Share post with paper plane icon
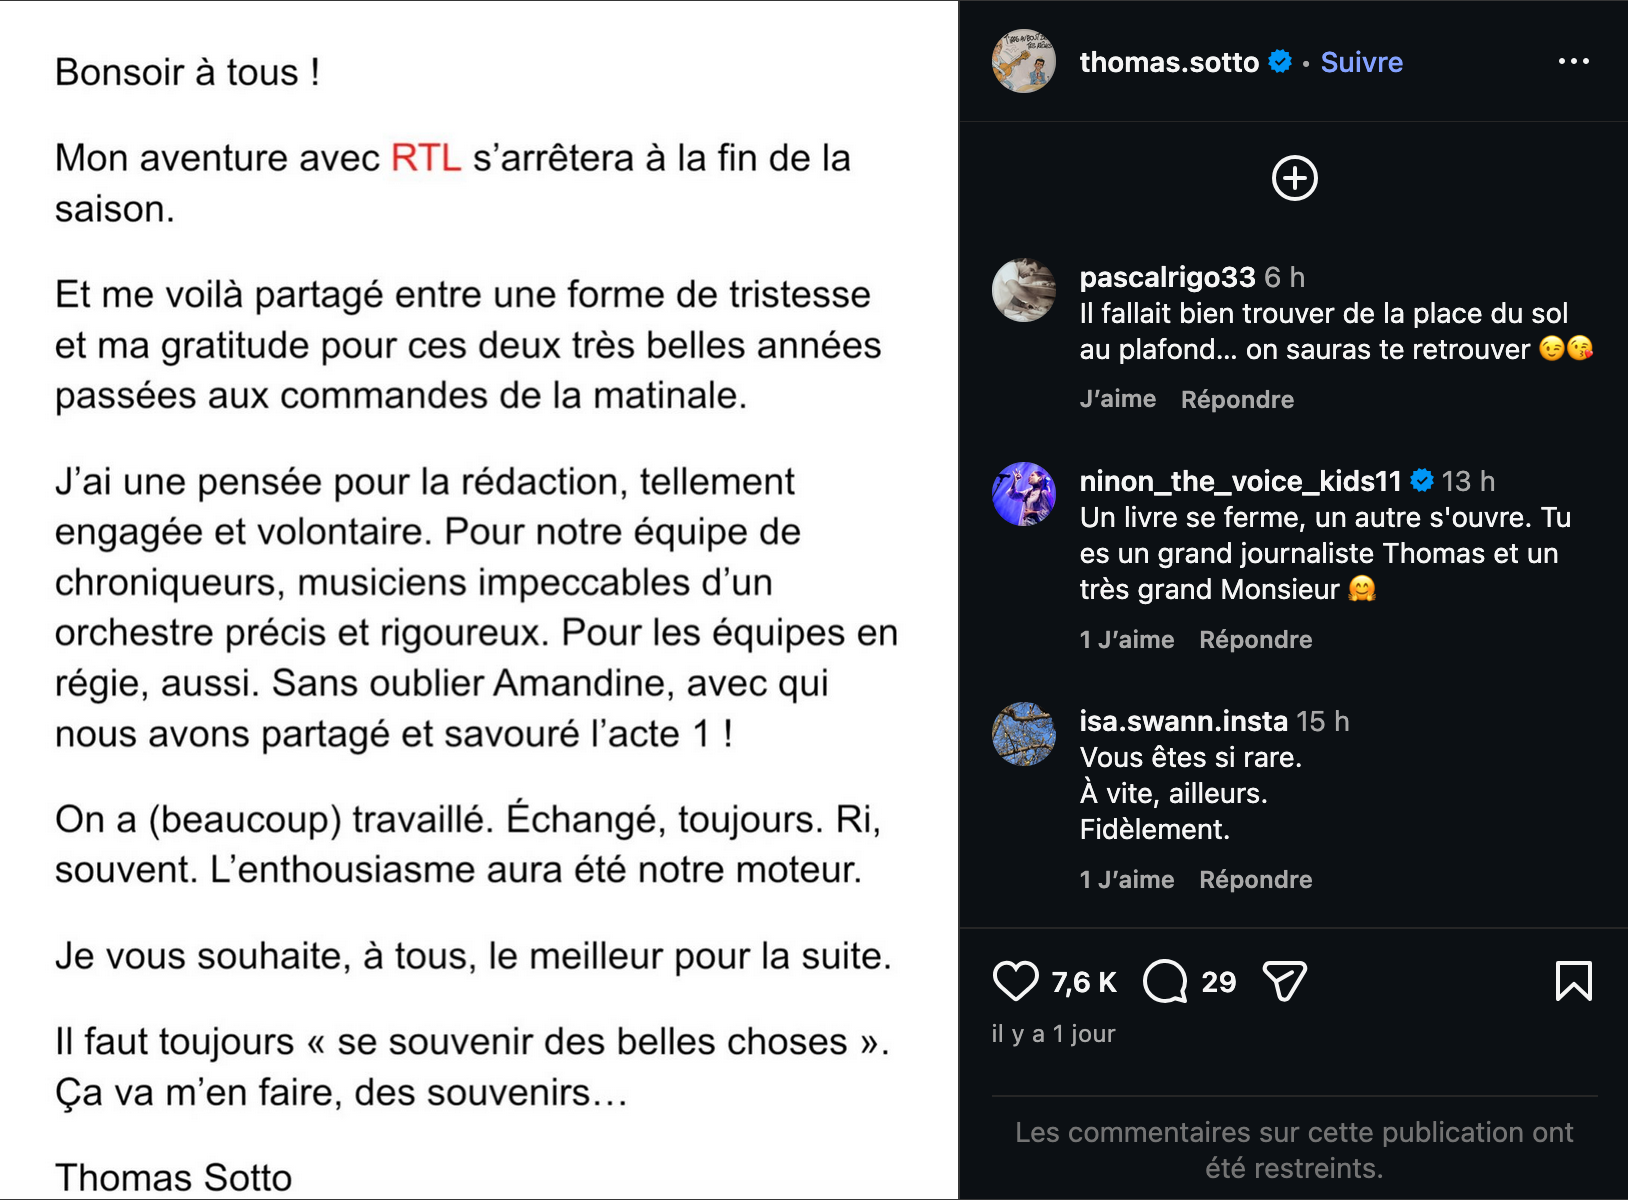1628x1200 pixels. [x=1285, y=981]
